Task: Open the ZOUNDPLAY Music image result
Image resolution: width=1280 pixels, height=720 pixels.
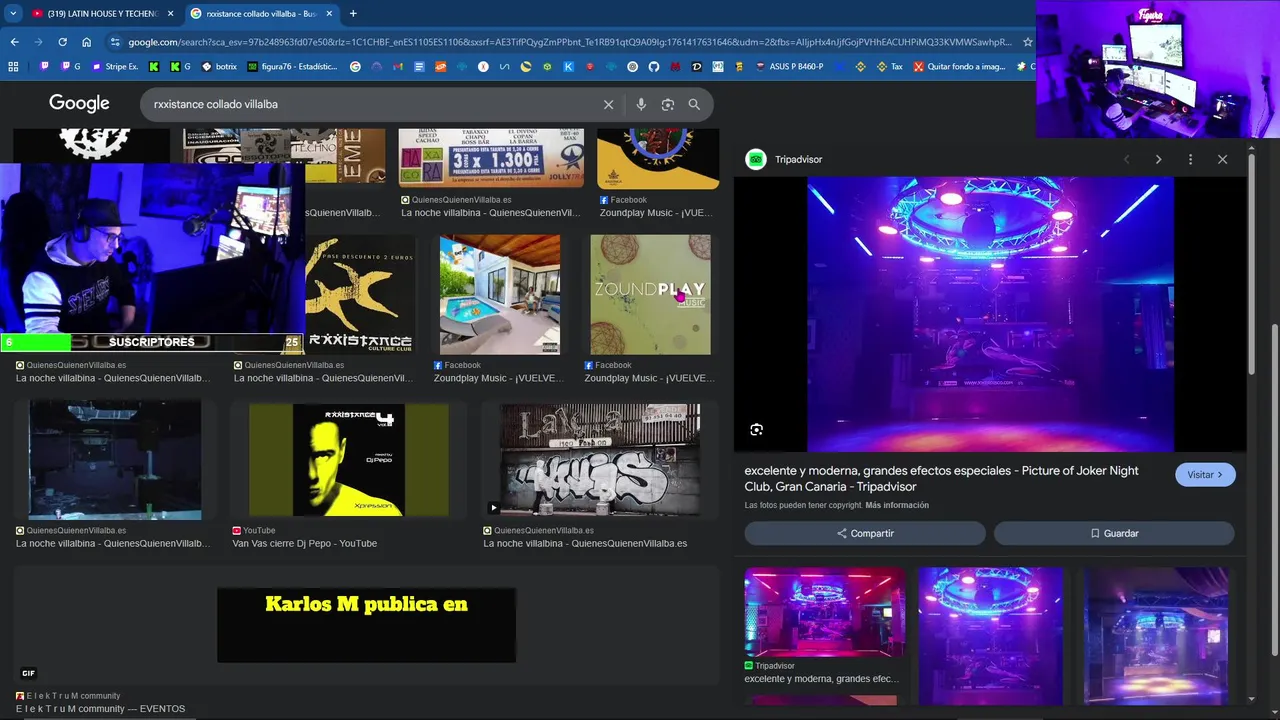Action: tap(651, 295)
